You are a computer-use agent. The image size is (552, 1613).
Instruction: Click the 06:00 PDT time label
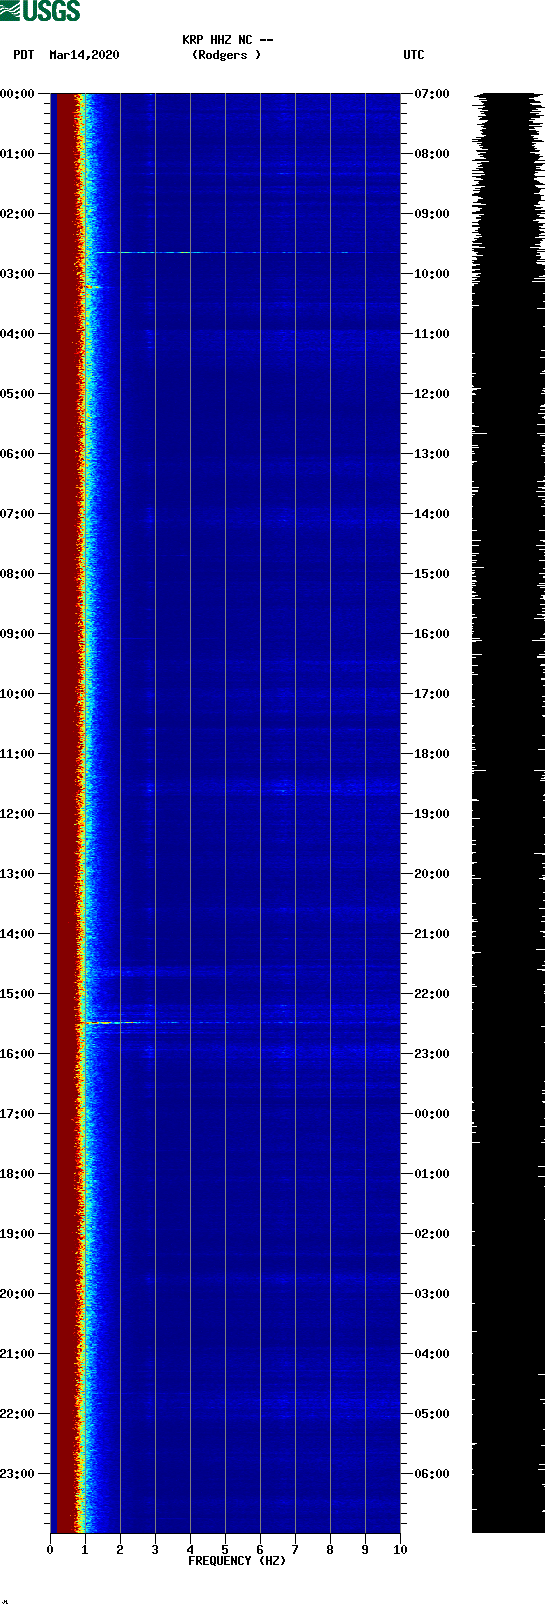coord(18,454)
